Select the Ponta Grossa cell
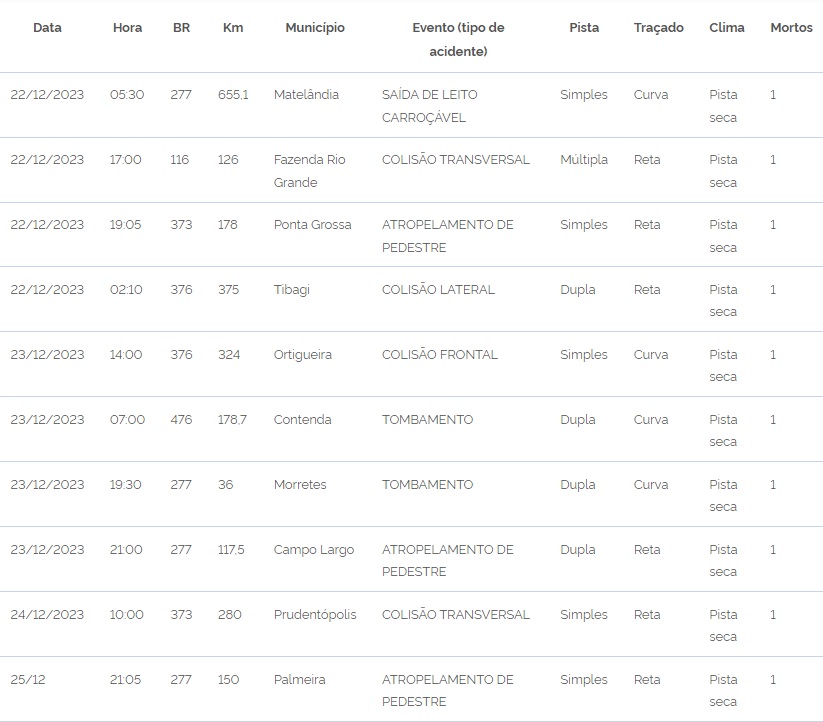823x722 pixels. click(312, 225)
